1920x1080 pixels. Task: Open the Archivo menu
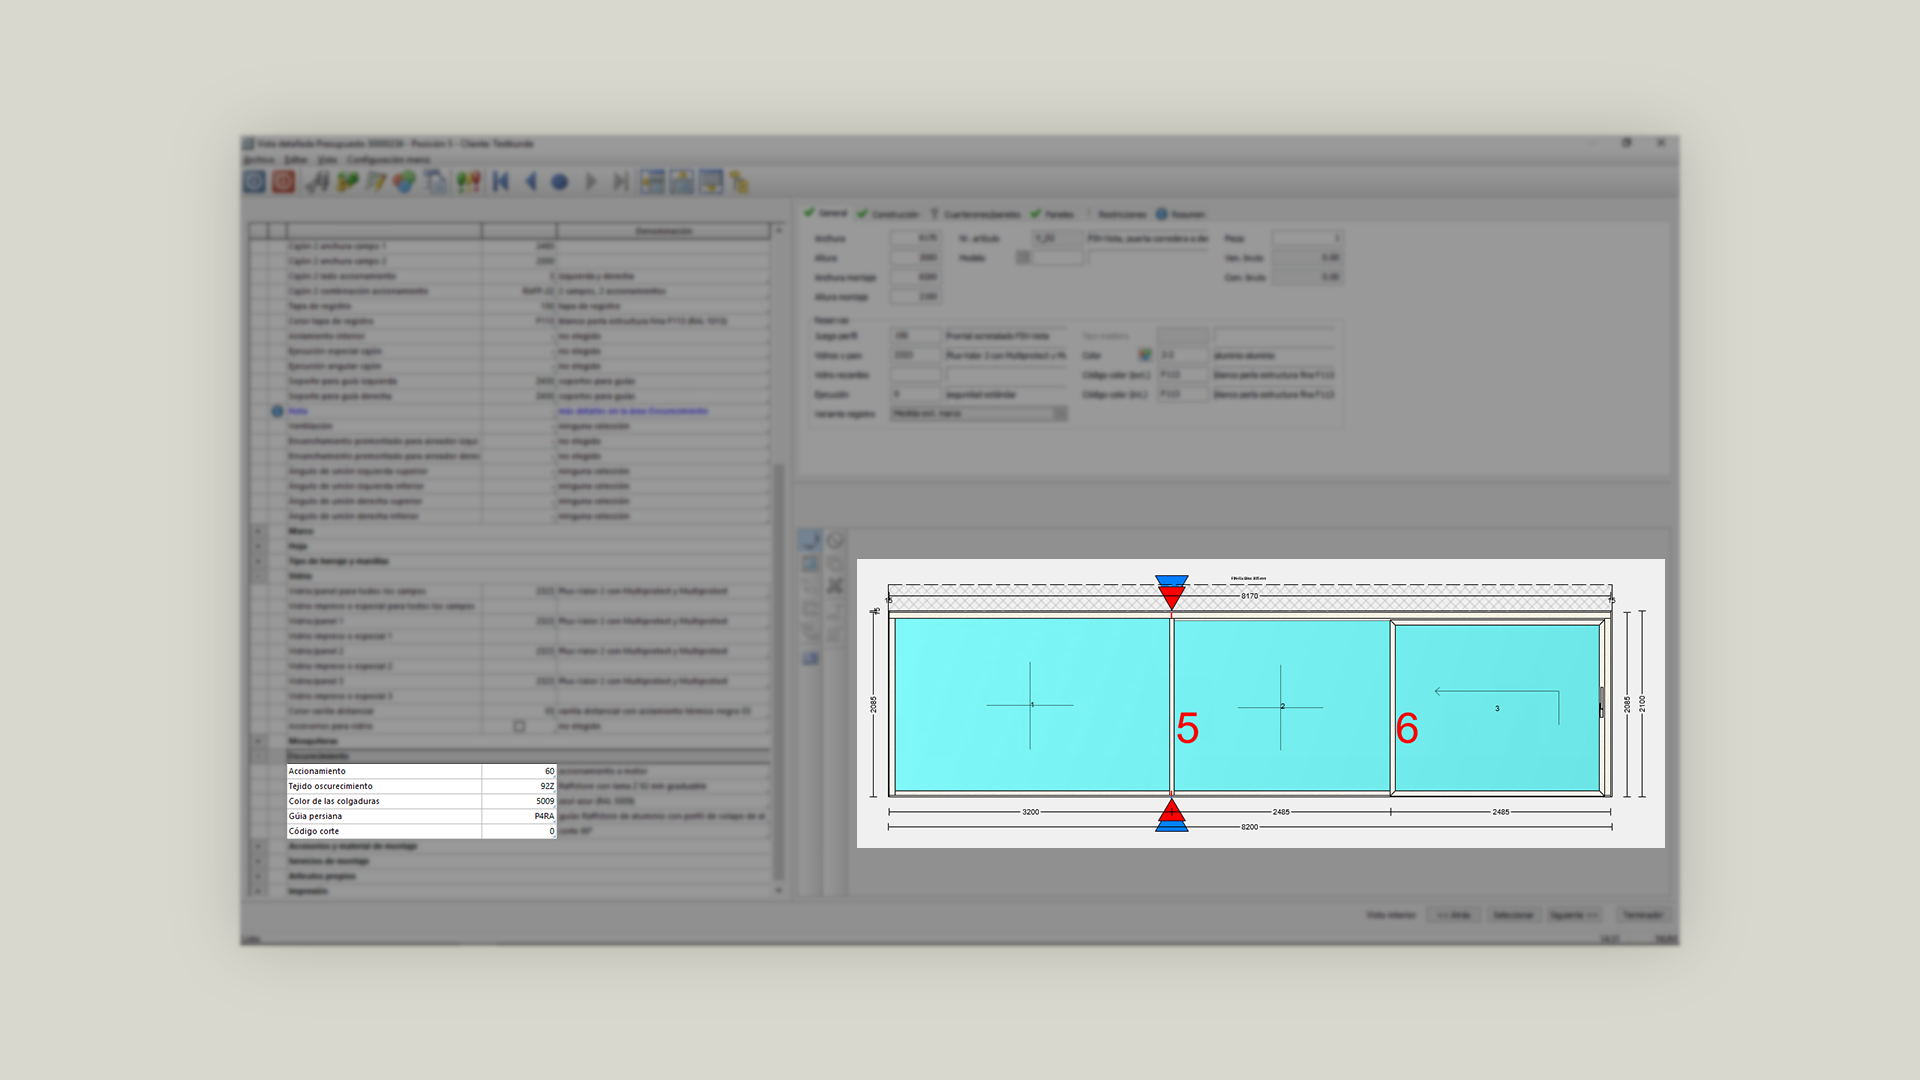coord(259,160)
